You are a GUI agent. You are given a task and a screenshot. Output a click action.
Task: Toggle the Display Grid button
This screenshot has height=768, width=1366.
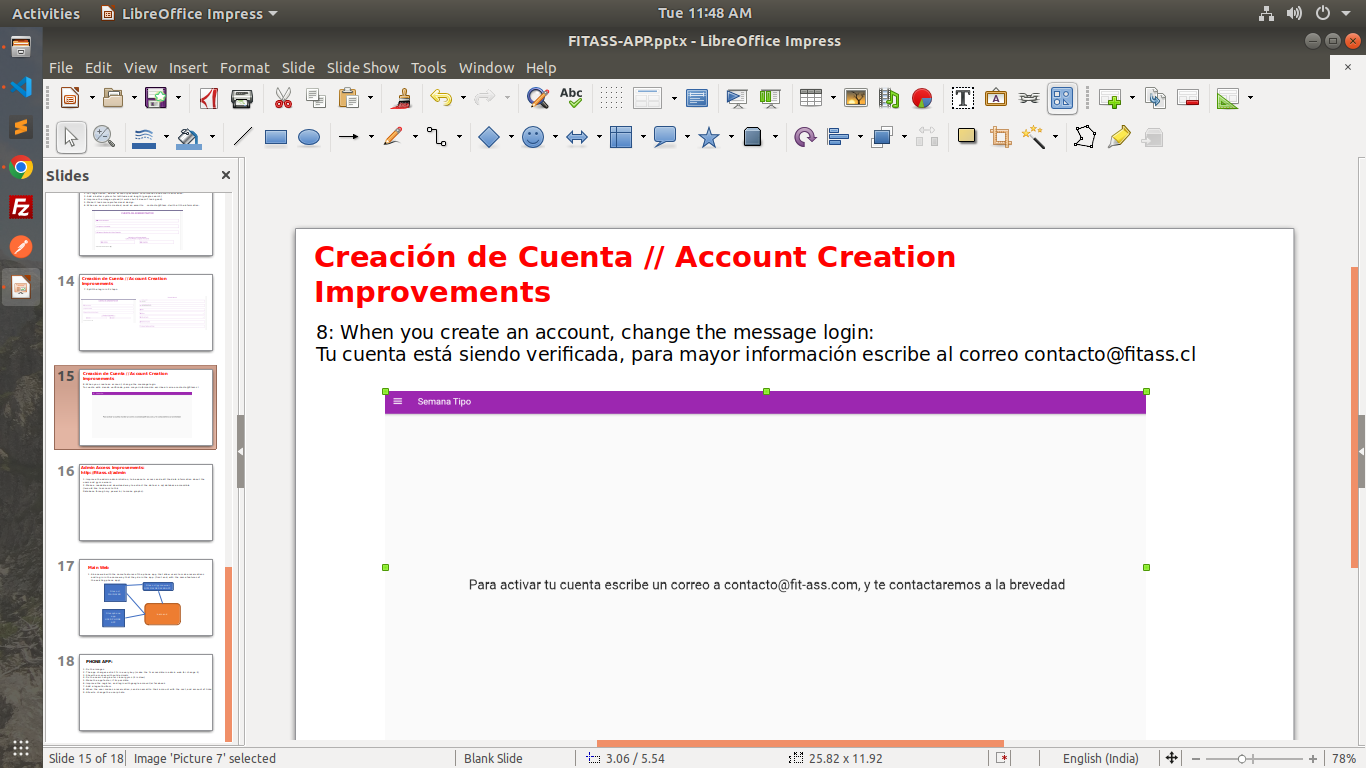tap(612, 98)
